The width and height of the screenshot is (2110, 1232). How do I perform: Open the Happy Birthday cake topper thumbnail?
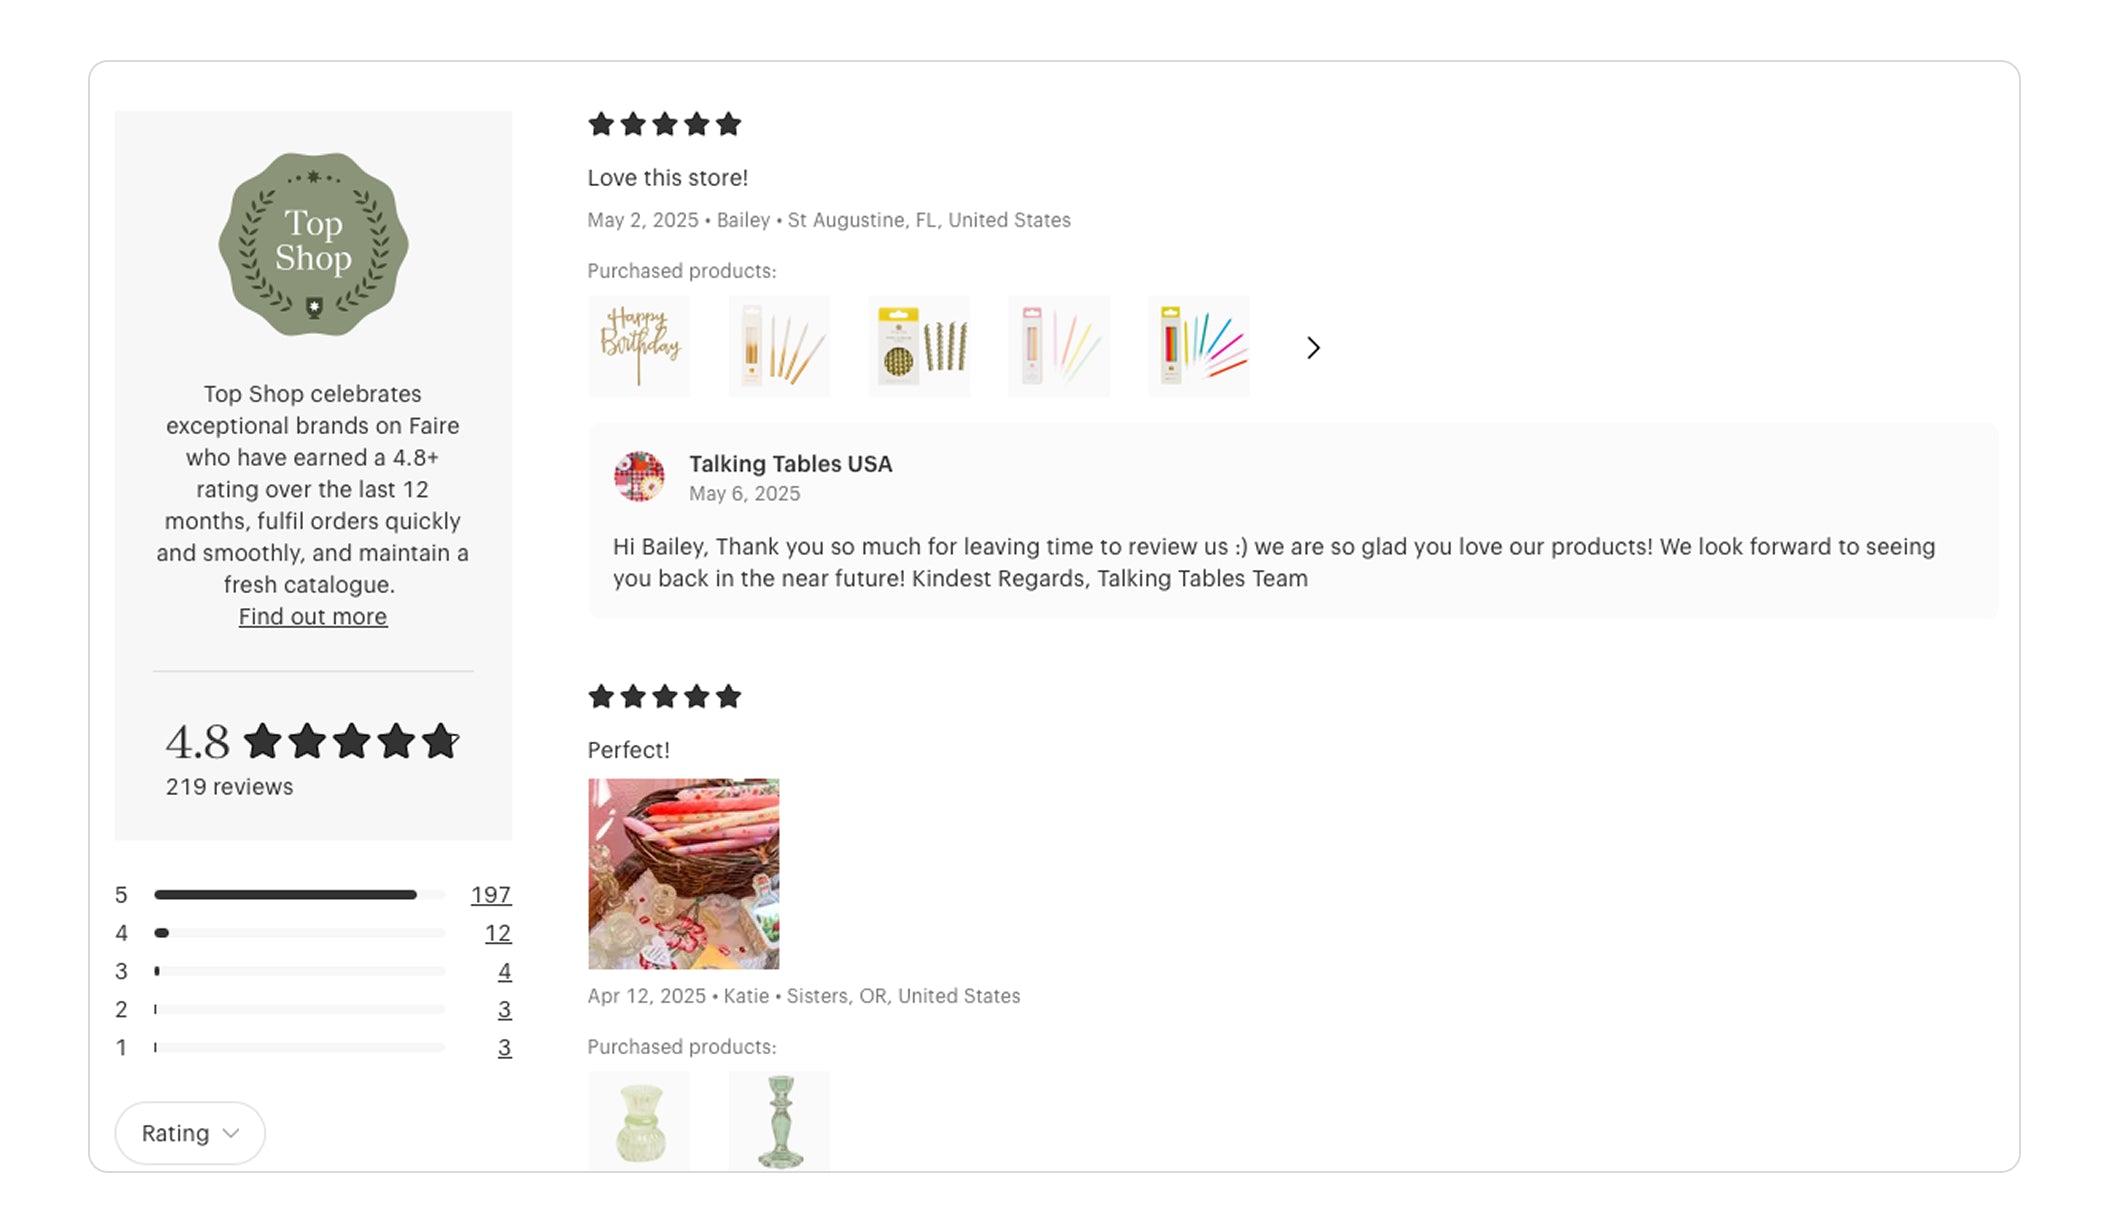pos(639,346)
